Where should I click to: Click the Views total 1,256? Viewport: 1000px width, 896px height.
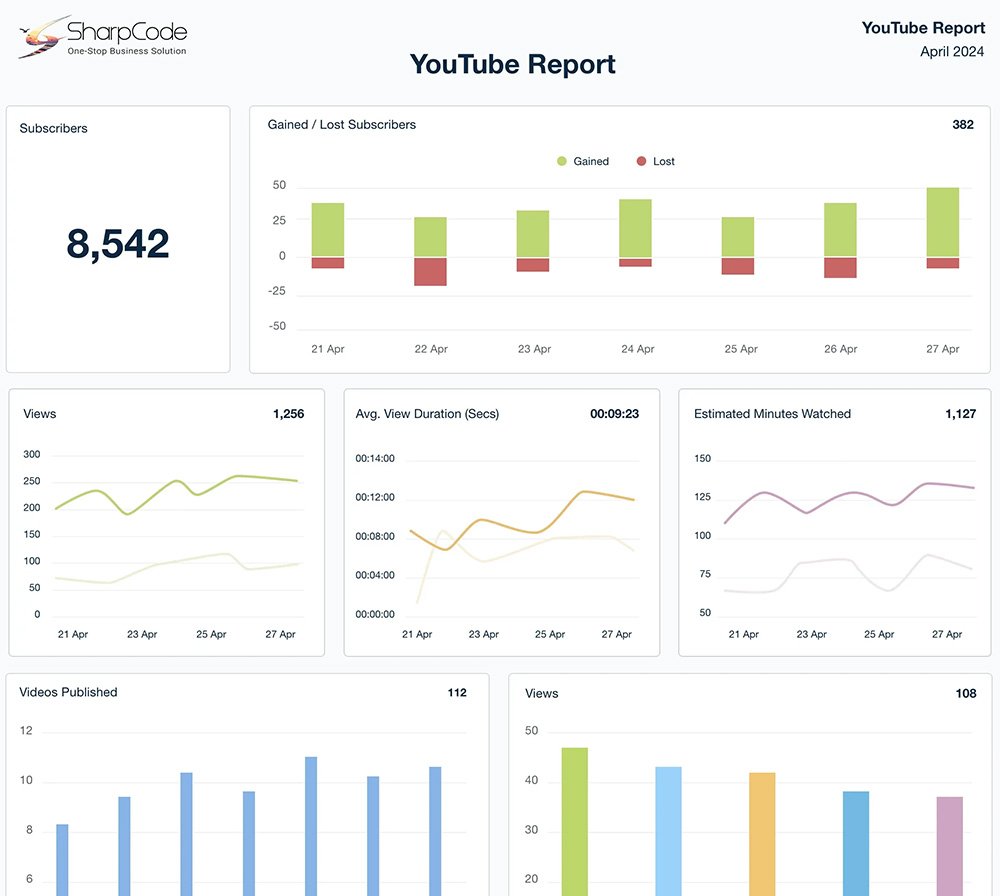pos(288,414)
